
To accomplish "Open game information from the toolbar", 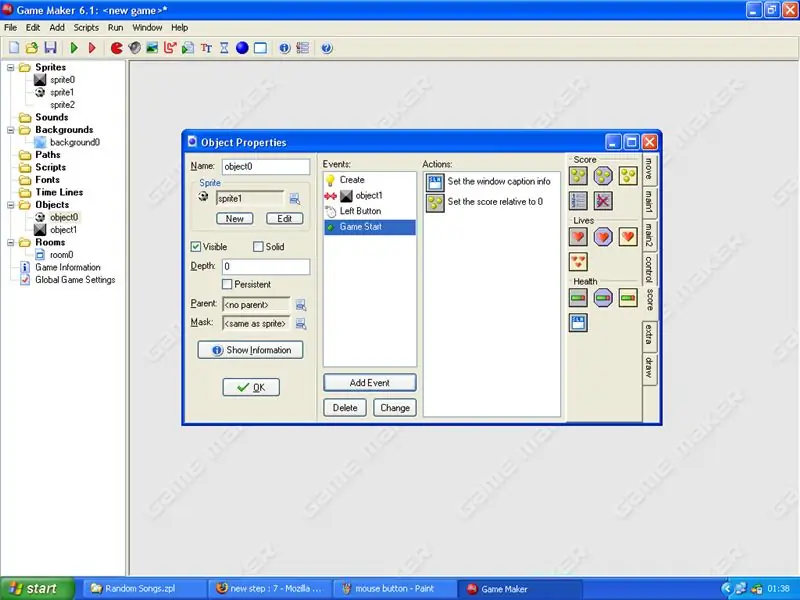I will click(284, 48).
